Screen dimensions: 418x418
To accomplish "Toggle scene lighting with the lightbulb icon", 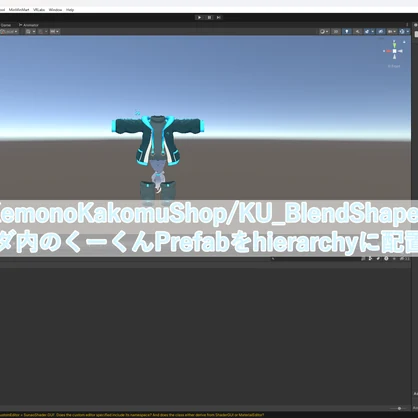I will [347, 32].
